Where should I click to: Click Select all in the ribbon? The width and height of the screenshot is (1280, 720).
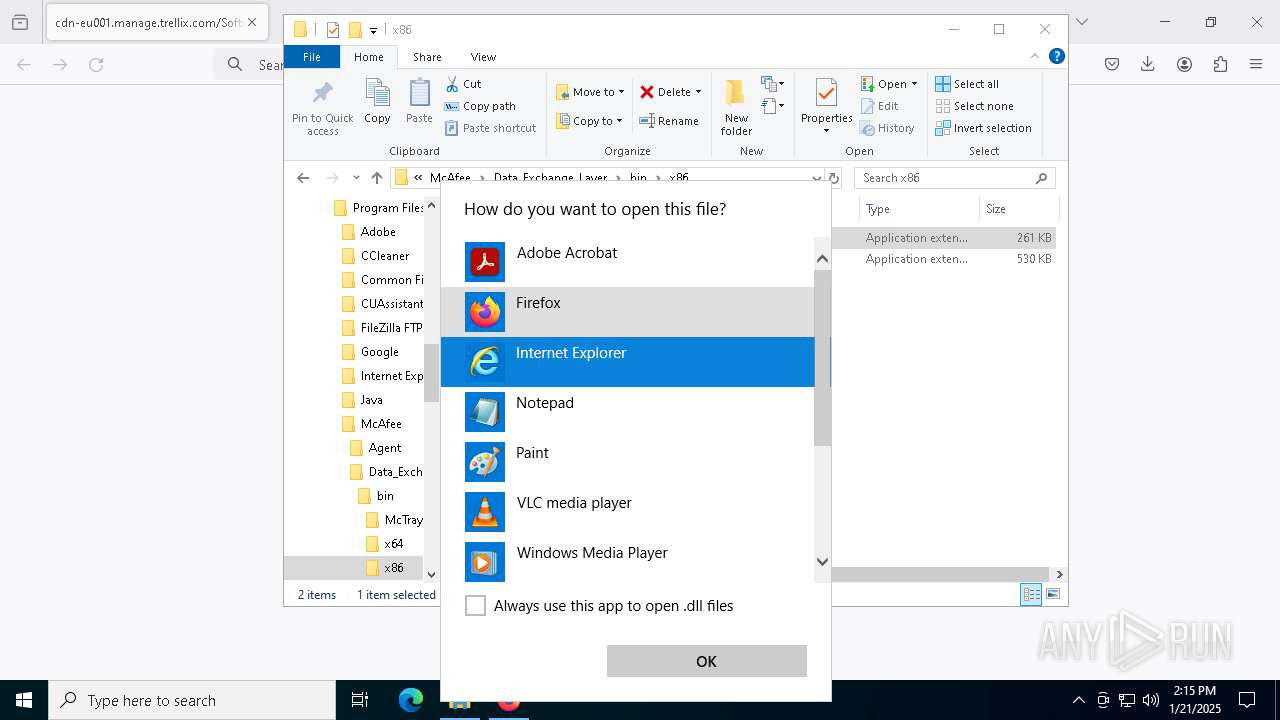[967, 84]
